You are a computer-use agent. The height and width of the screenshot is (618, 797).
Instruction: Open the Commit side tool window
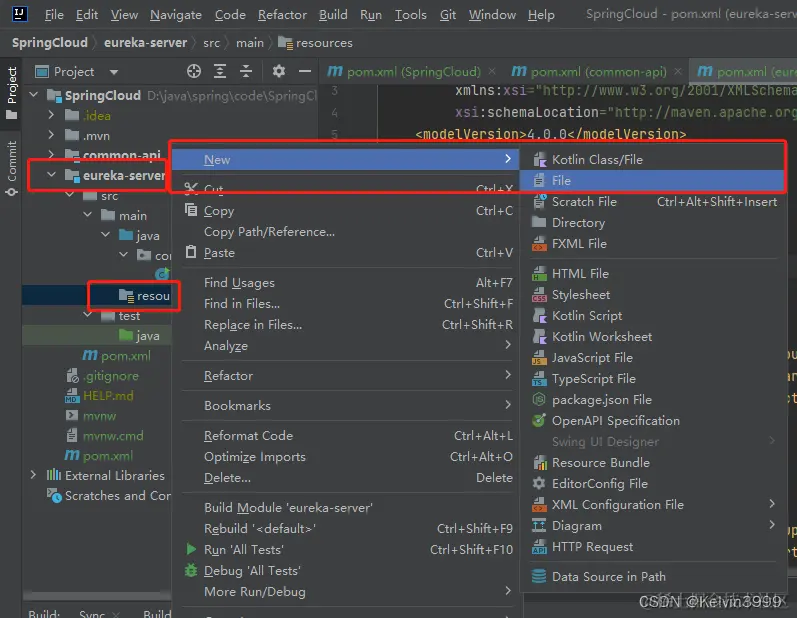pyautogui.click(x=11, y=168)
